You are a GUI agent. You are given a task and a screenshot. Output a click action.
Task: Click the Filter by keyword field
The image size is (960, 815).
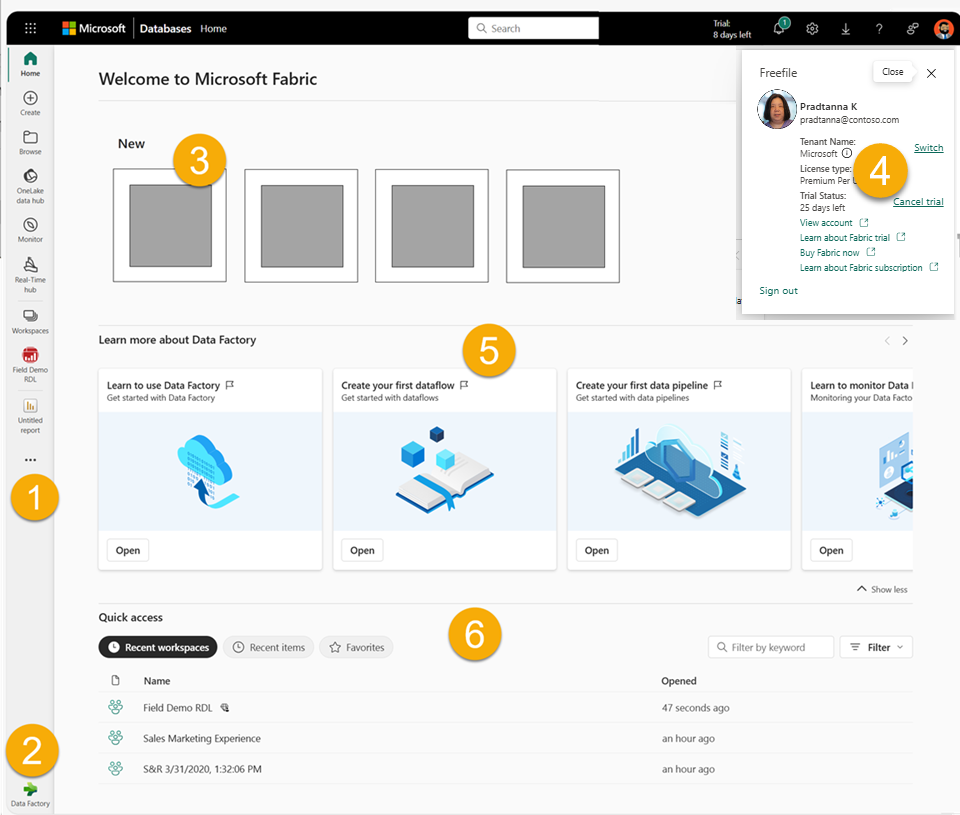coord(771,647)
